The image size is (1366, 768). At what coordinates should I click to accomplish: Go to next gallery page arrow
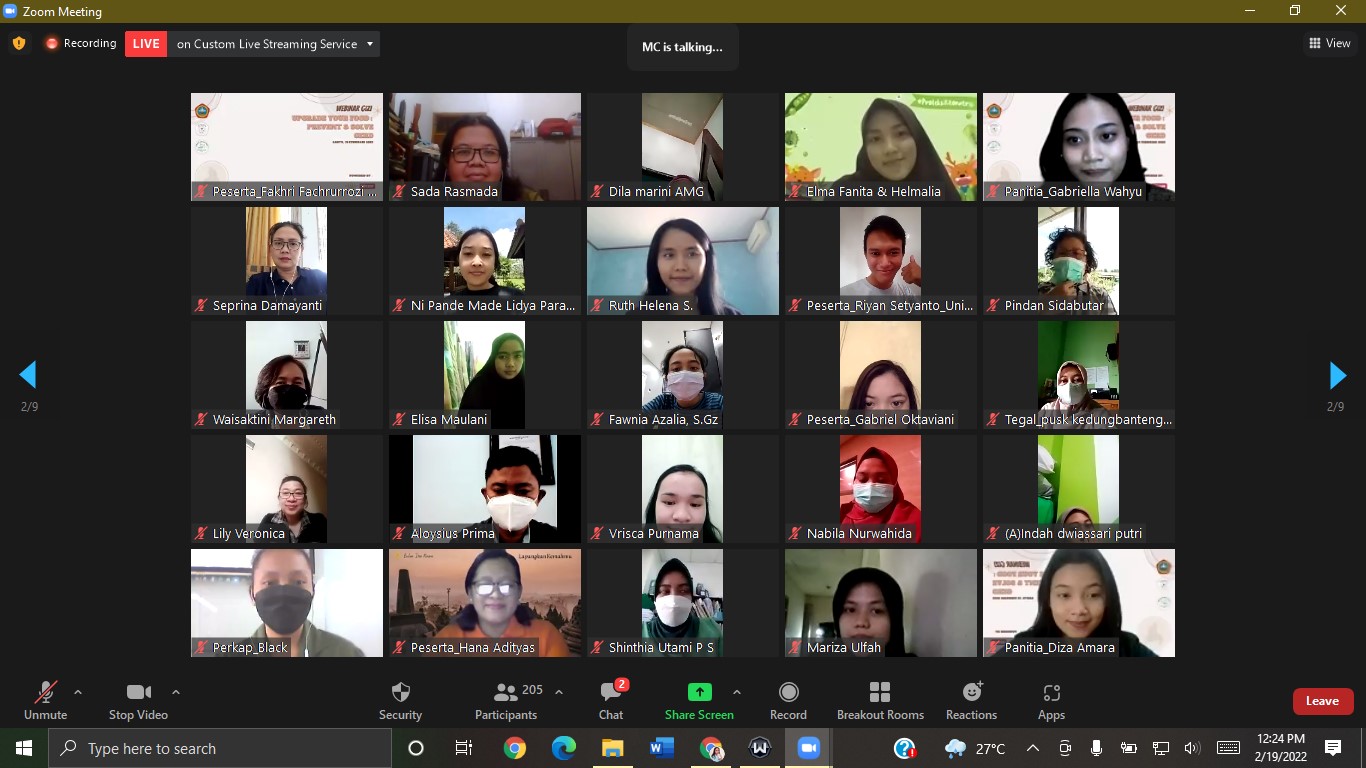point(1337,375)
